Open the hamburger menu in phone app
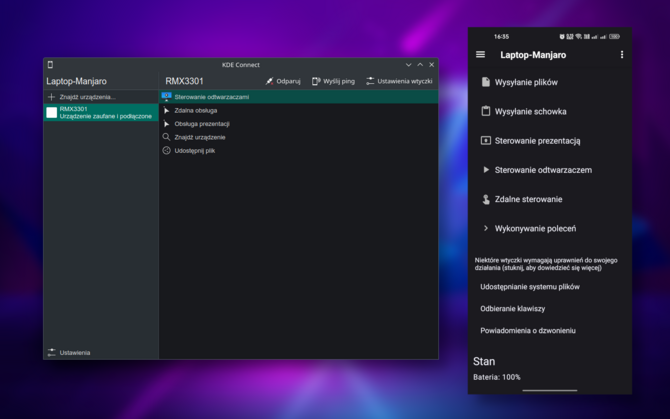The height and width of the screenshot is (419, 670). (x=480, y=55)
